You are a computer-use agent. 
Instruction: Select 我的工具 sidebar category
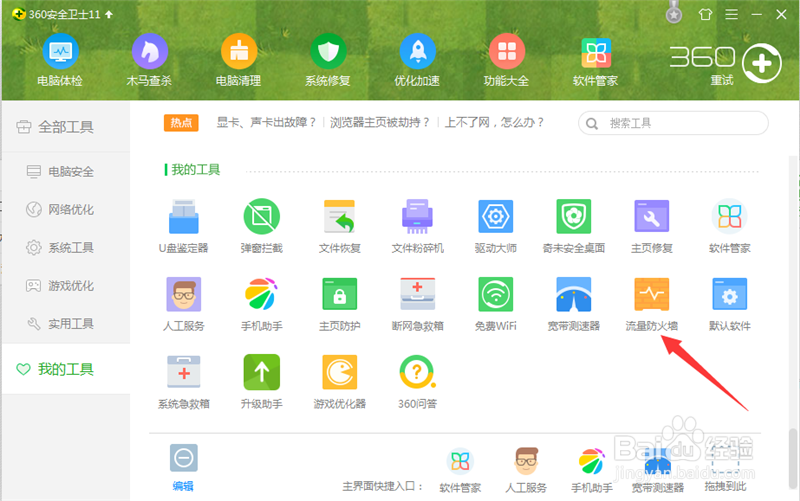(66, 369)
